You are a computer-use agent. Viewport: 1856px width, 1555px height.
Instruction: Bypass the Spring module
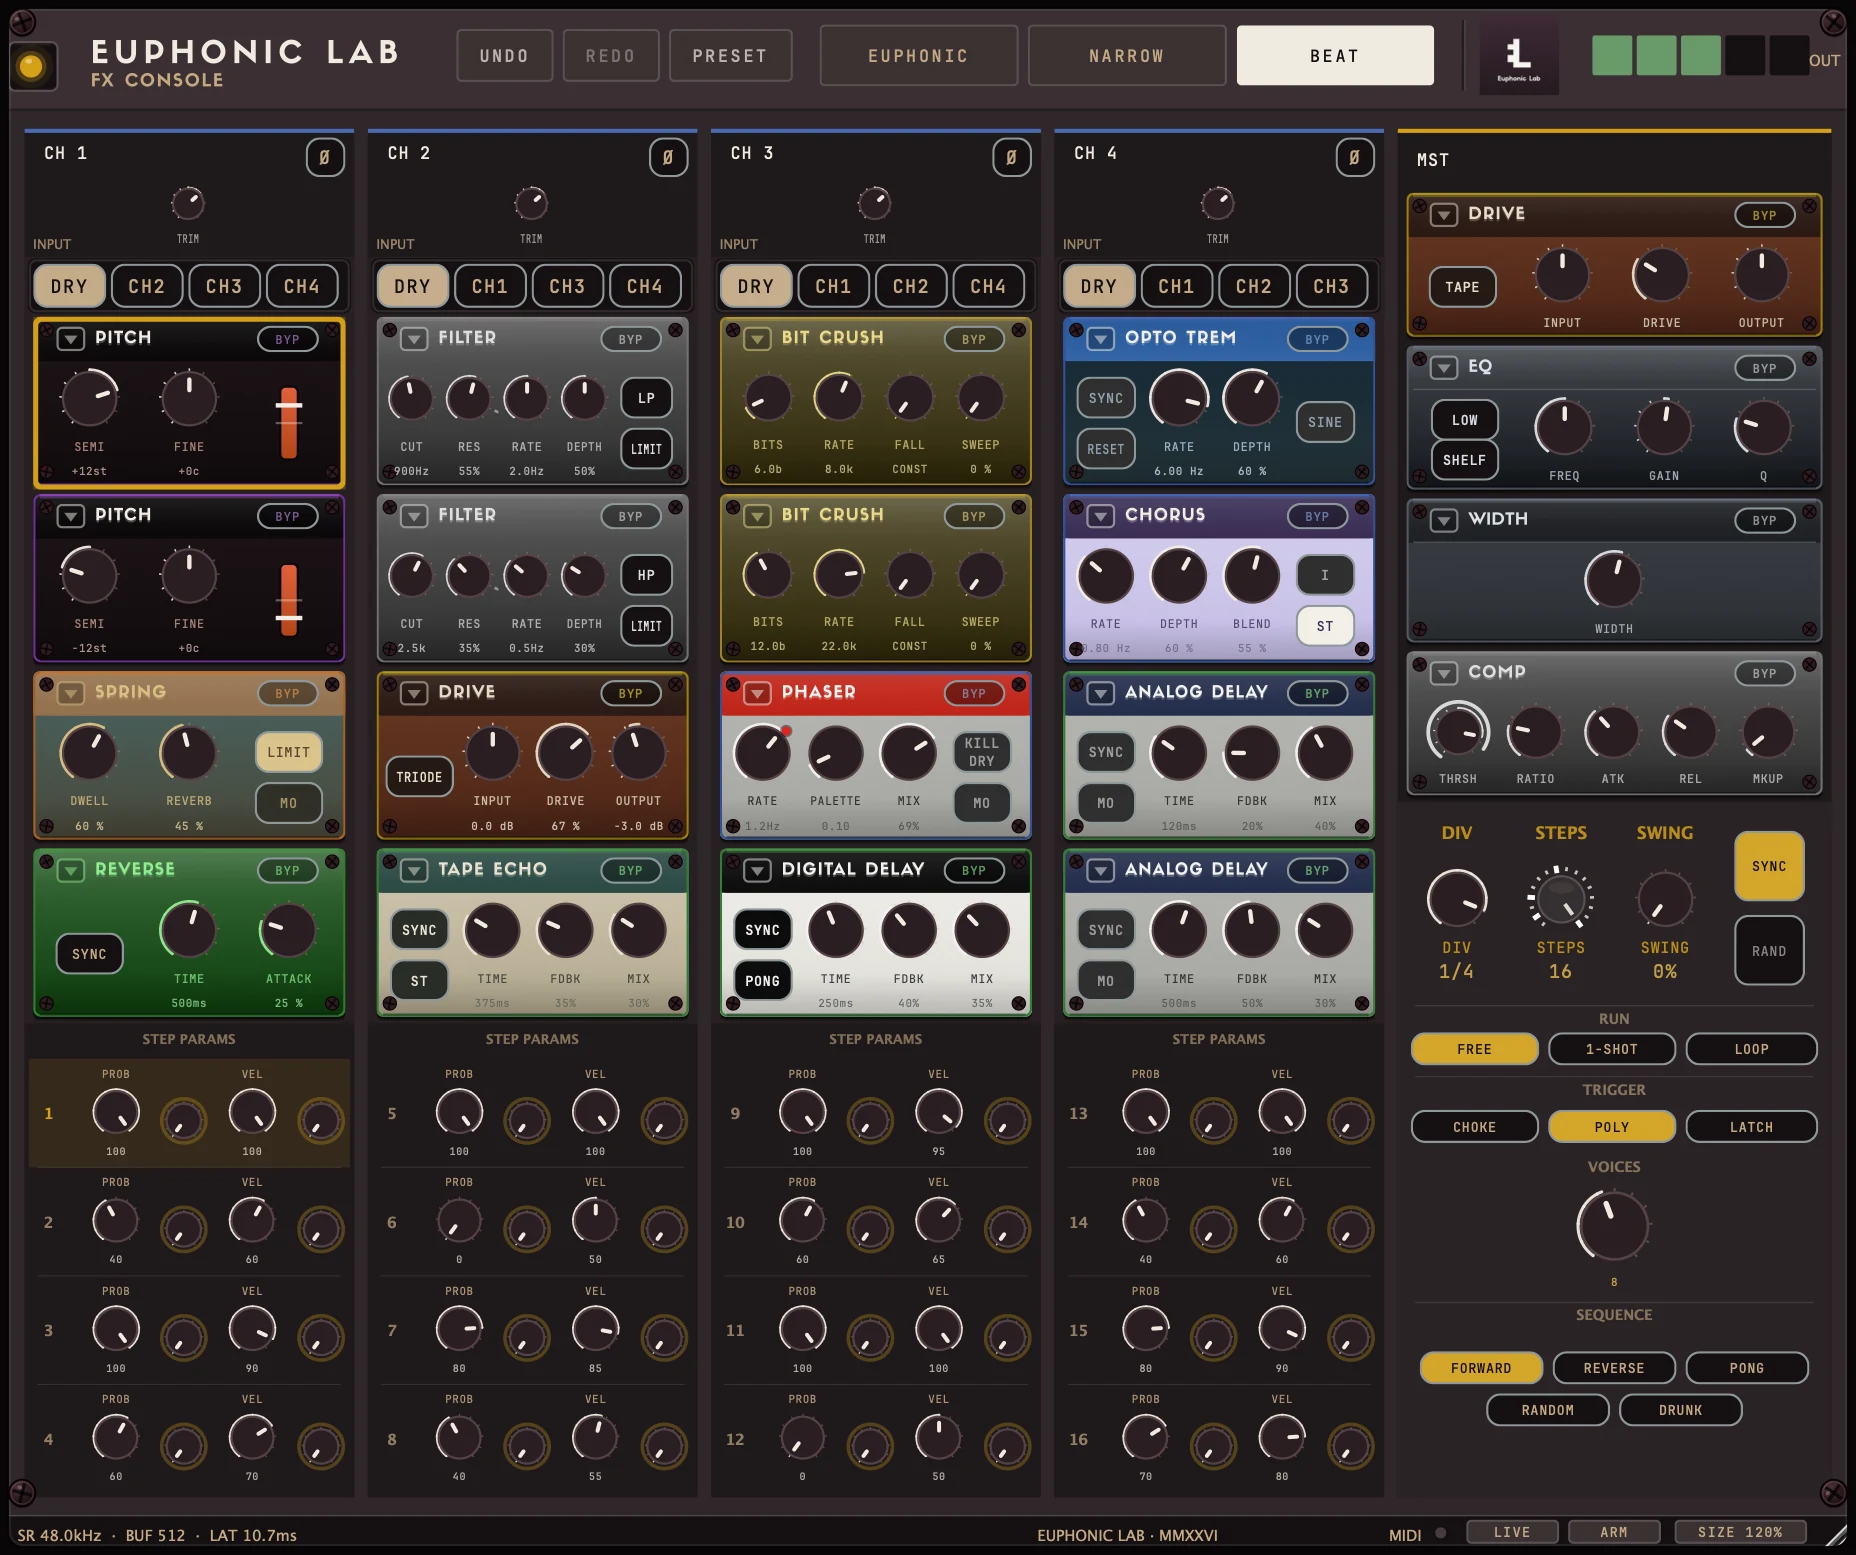click(288, 693)
